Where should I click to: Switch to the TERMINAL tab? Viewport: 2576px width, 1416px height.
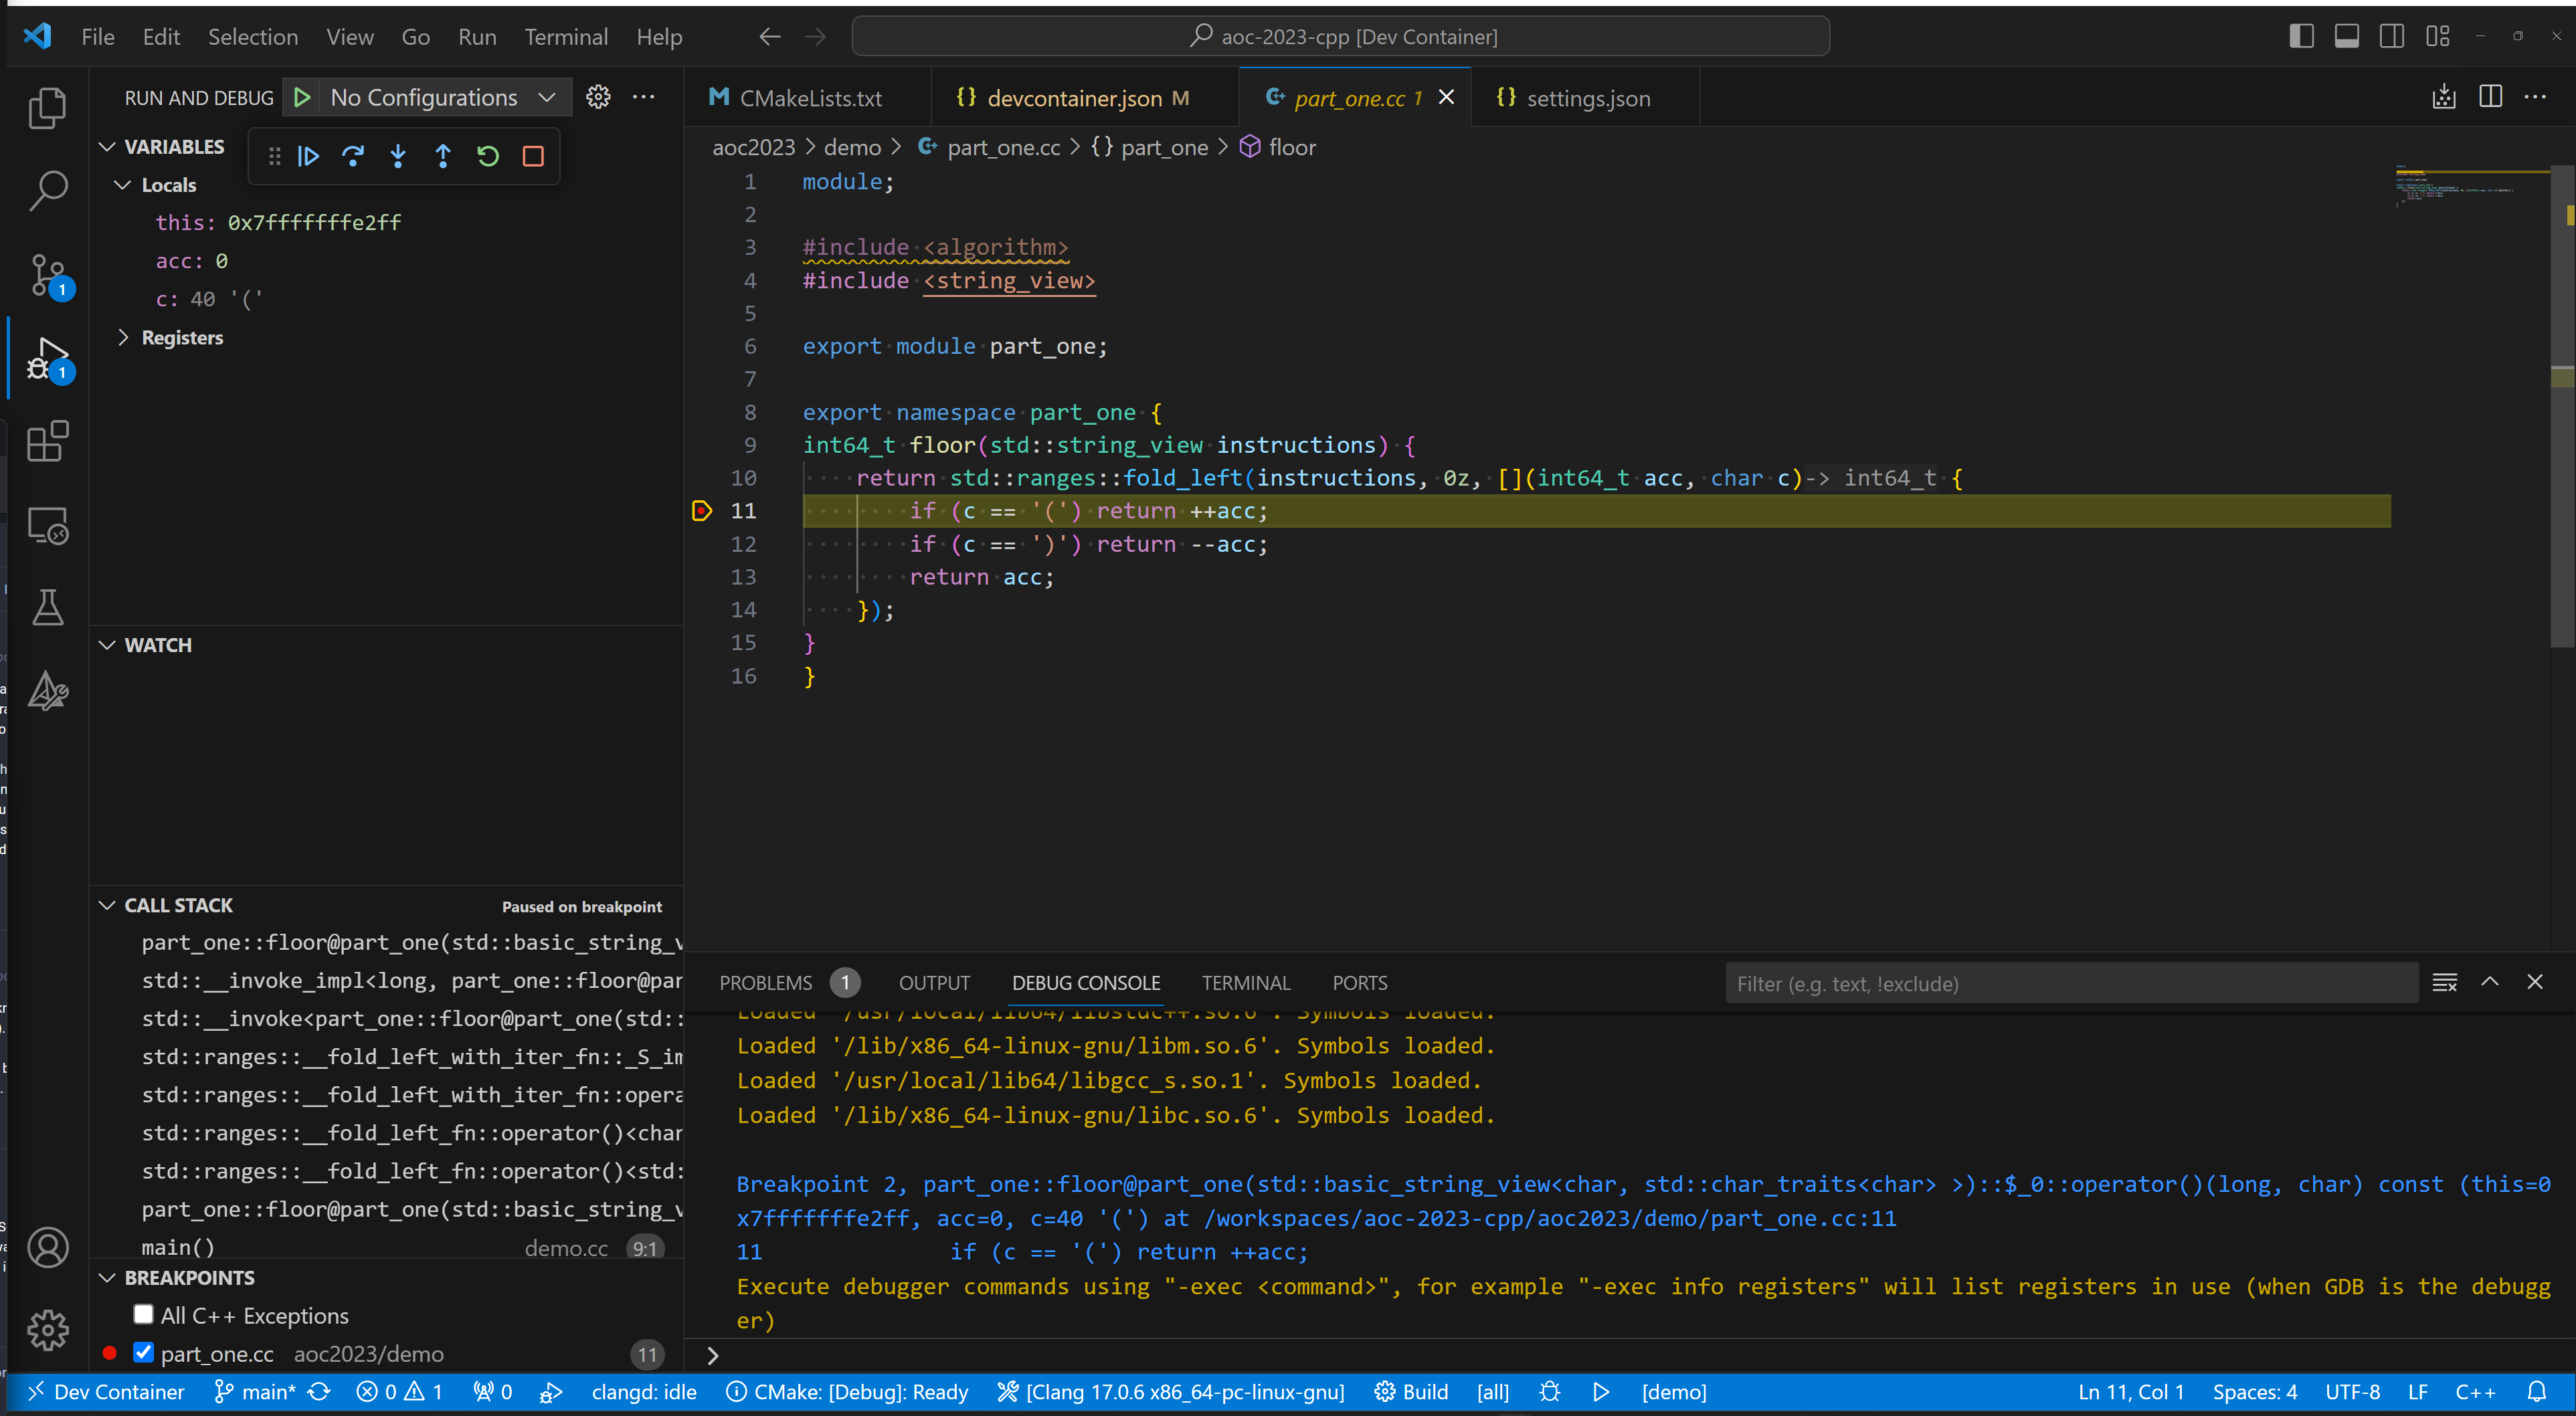pyautogui.click(x=1245, y=983)
